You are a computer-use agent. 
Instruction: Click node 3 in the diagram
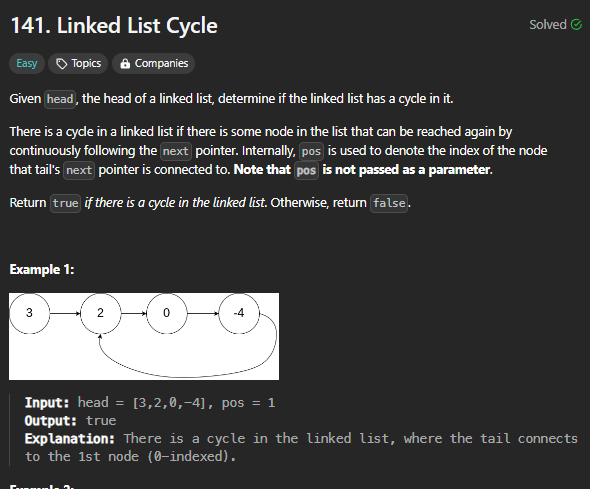click(29, 313)
